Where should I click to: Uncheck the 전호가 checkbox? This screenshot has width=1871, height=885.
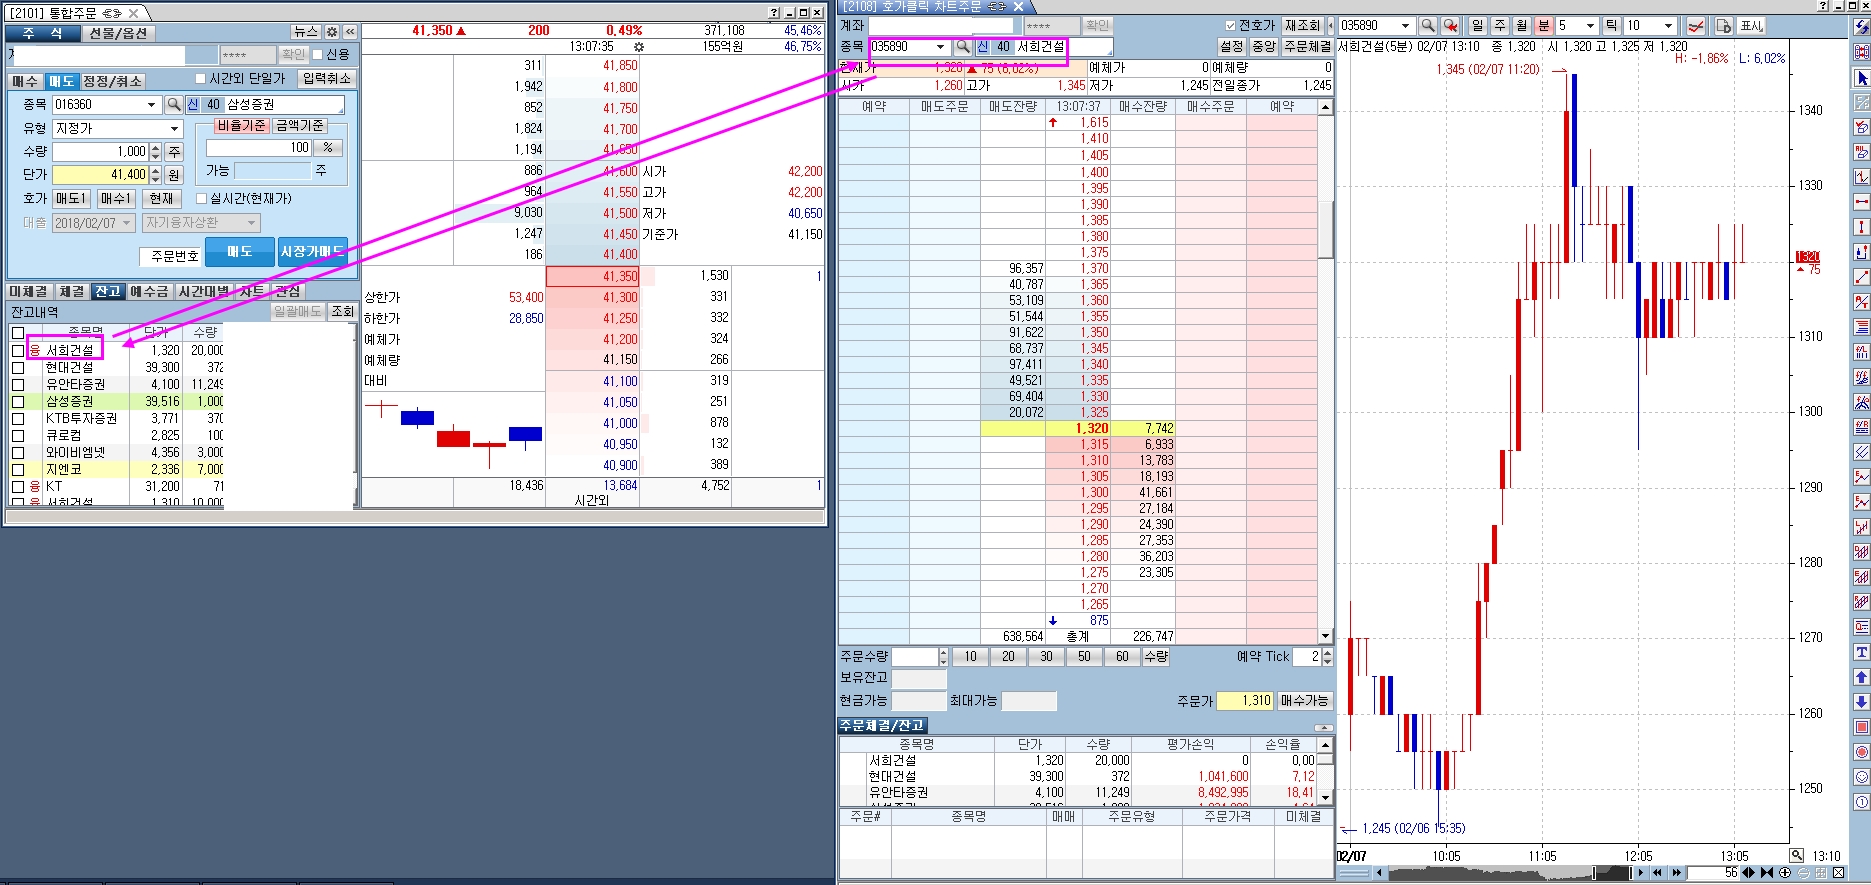pyautogui.click(x=1231, y=26)
